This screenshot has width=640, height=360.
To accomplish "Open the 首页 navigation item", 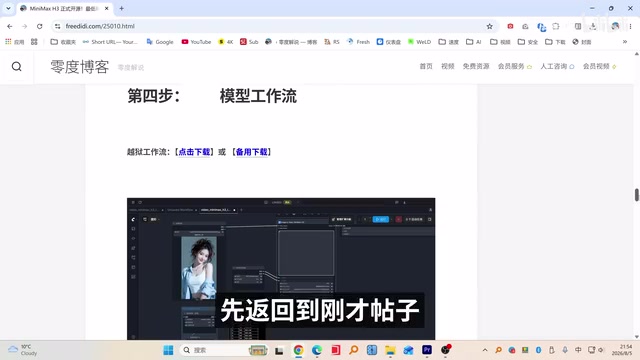I will [x=426, y=66].
